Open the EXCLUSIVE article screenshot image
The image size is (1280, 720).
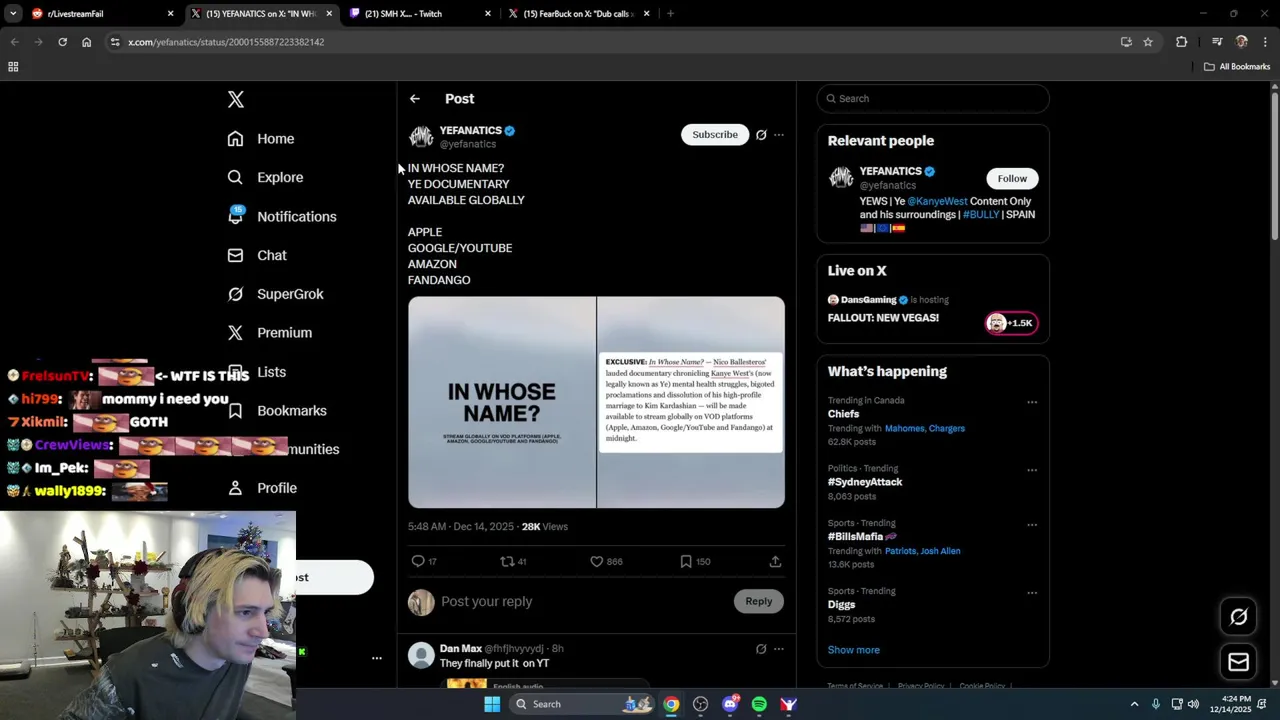click(691, 402)
